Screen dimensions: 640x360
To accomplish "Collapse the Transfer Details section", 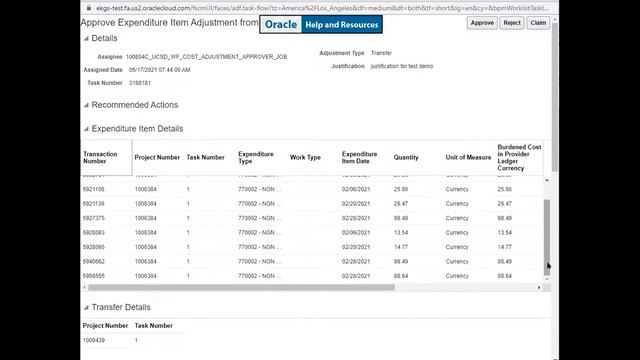I will pos(86,307).
